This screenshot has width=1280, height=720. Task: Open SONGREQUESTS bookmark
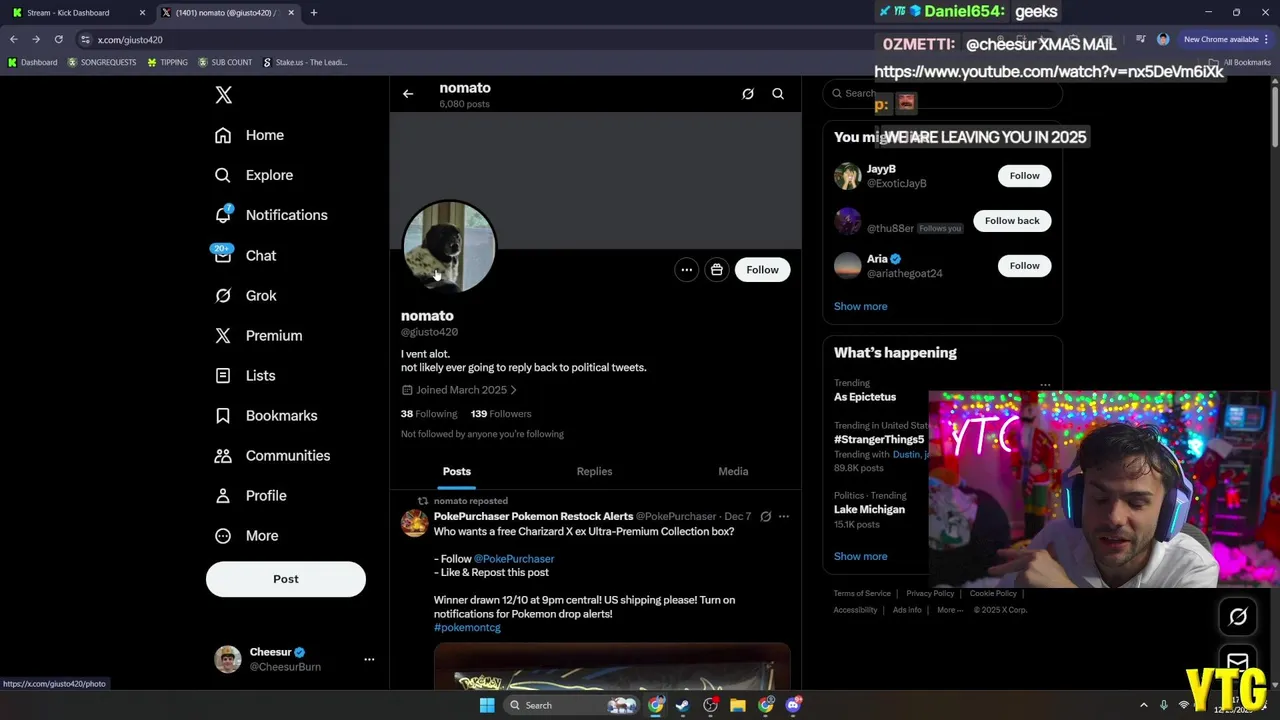(101, 62)
